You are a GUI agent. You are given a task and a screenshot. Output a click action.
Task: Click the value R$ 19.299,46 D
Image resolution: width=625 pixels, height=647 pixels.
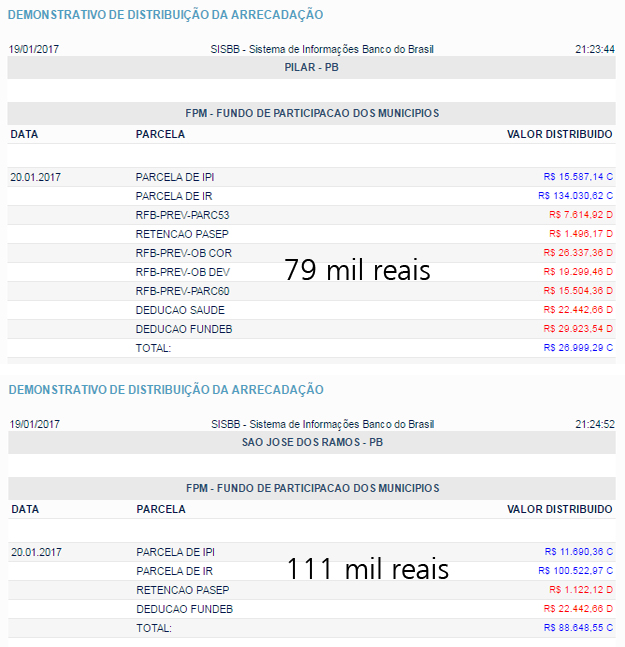click(578, 272)
